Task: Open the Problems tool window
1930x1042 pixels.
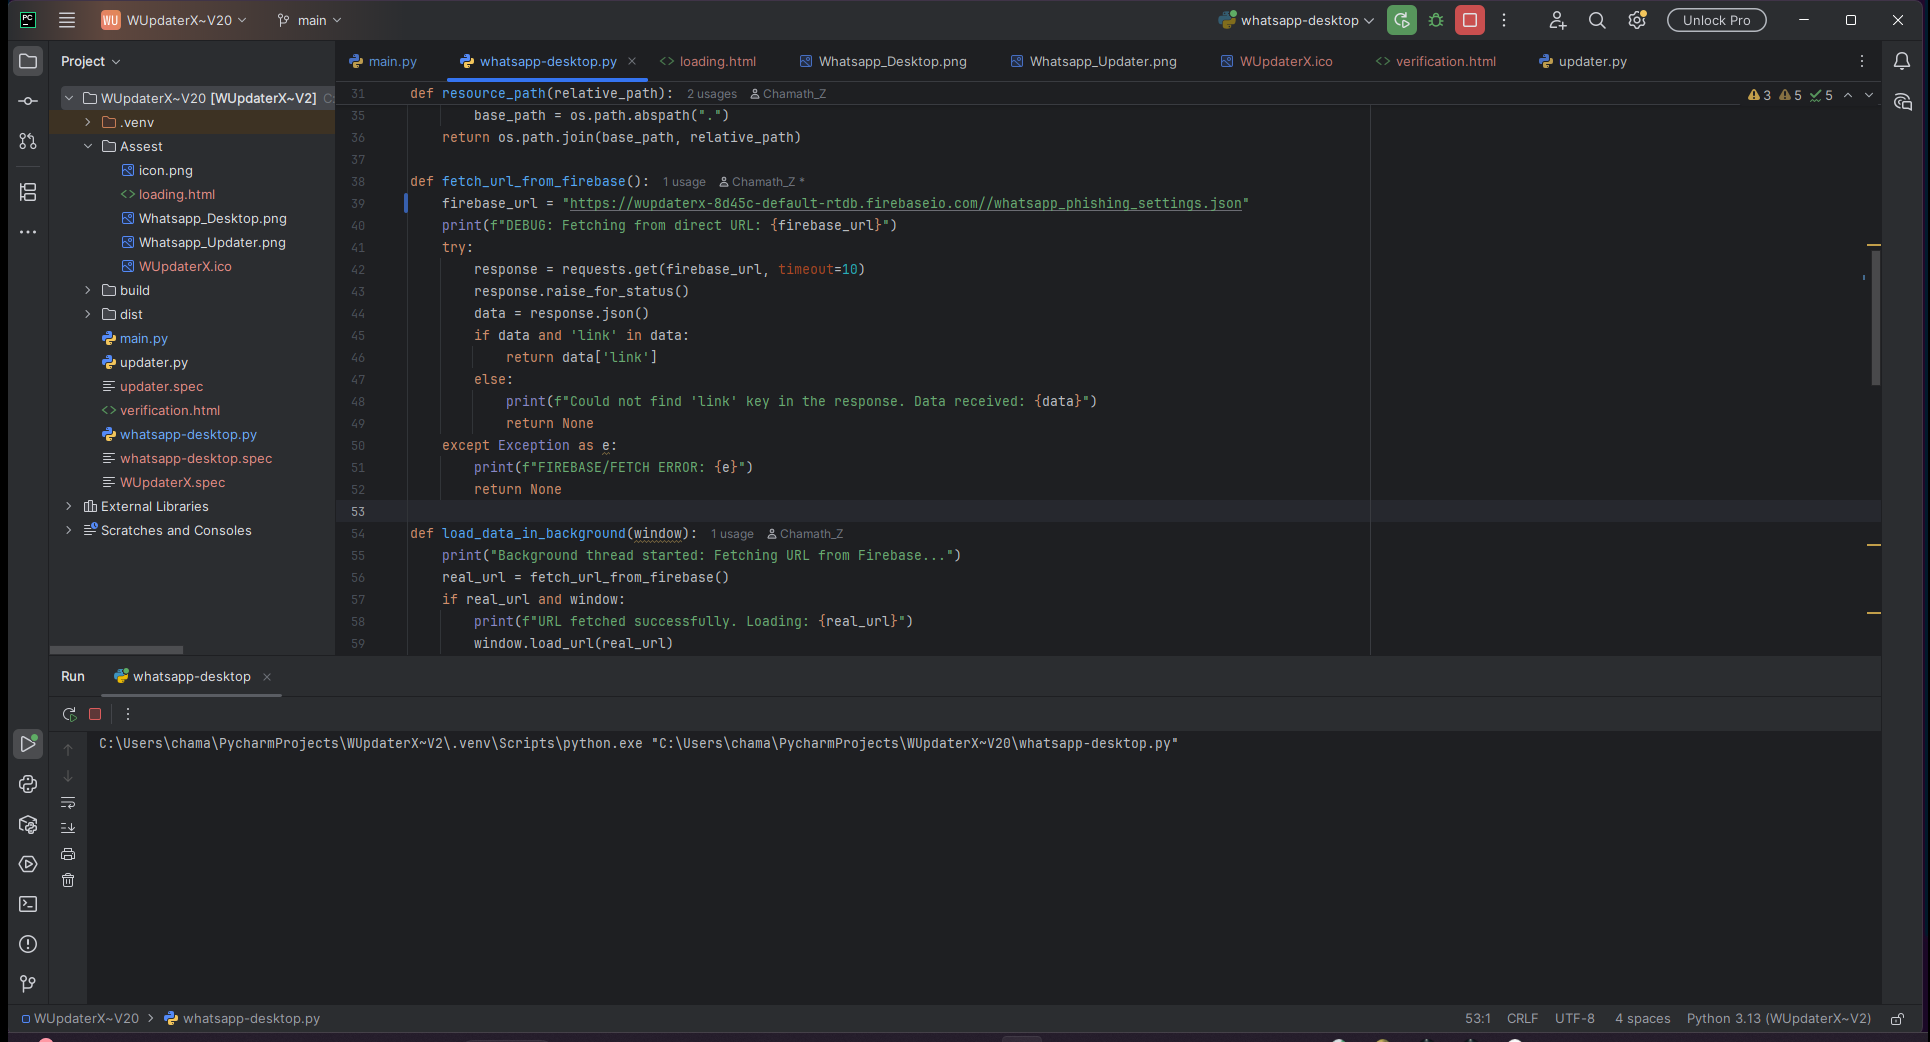Action: [28, 944]
